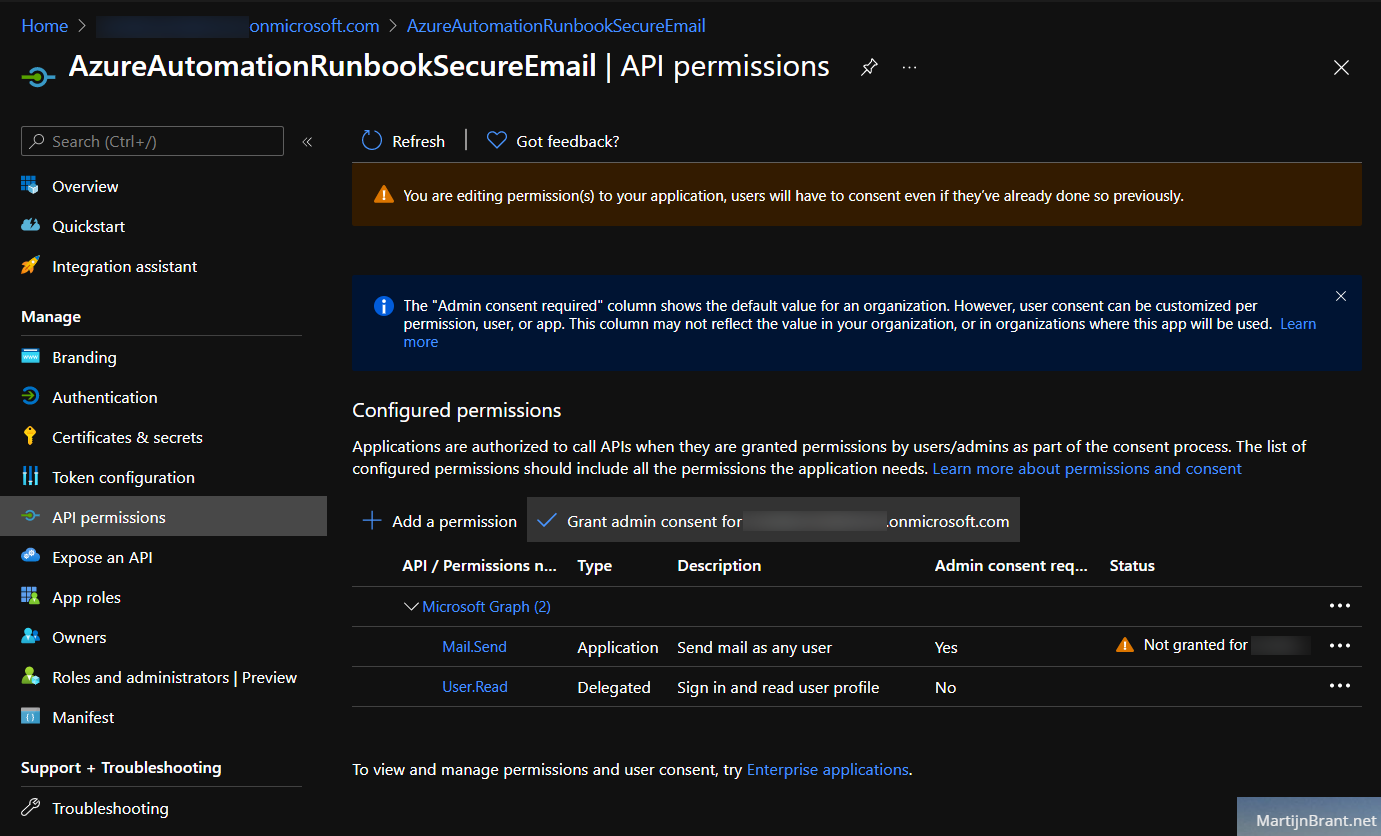Click the Search (Ctrl+/) input field
1381x836 pixels.
pyautogui.click(x=152, y=141)
